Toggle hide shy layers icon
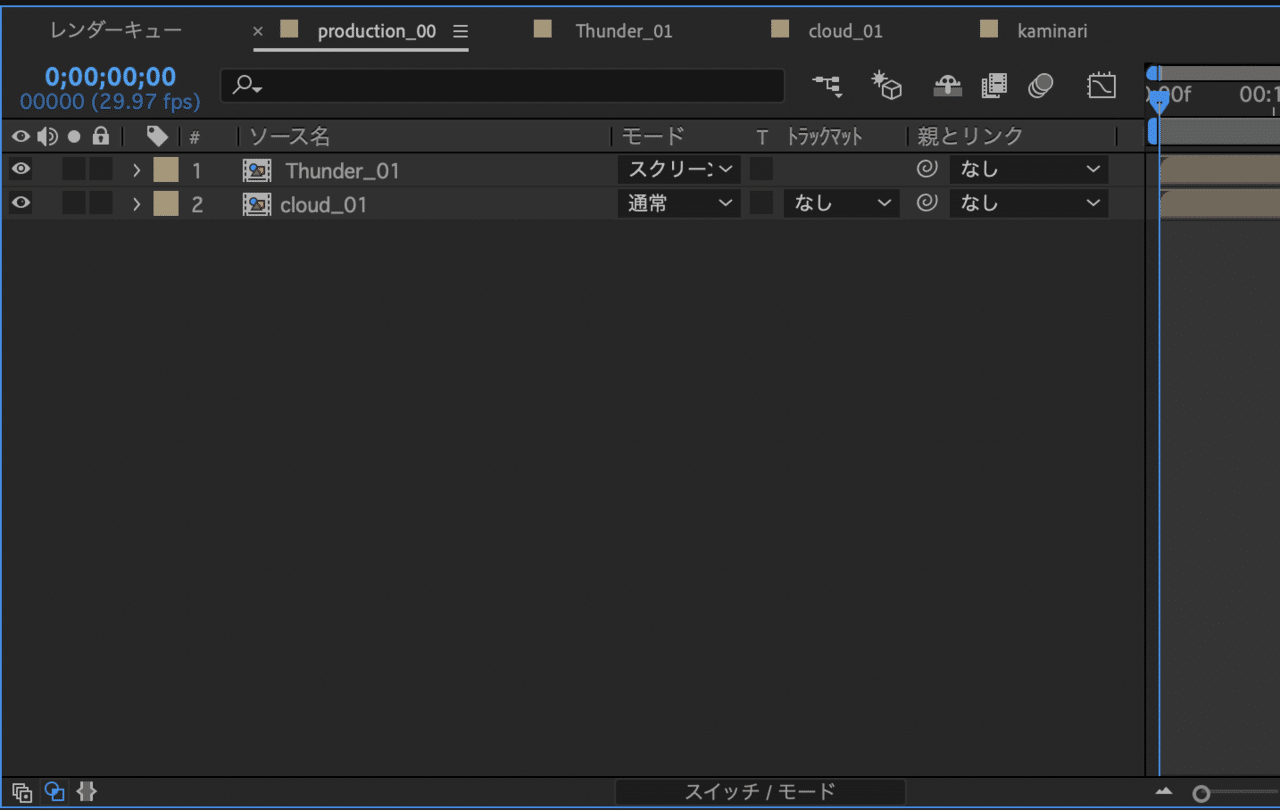 pyautogui.click(x=947, y=86)
